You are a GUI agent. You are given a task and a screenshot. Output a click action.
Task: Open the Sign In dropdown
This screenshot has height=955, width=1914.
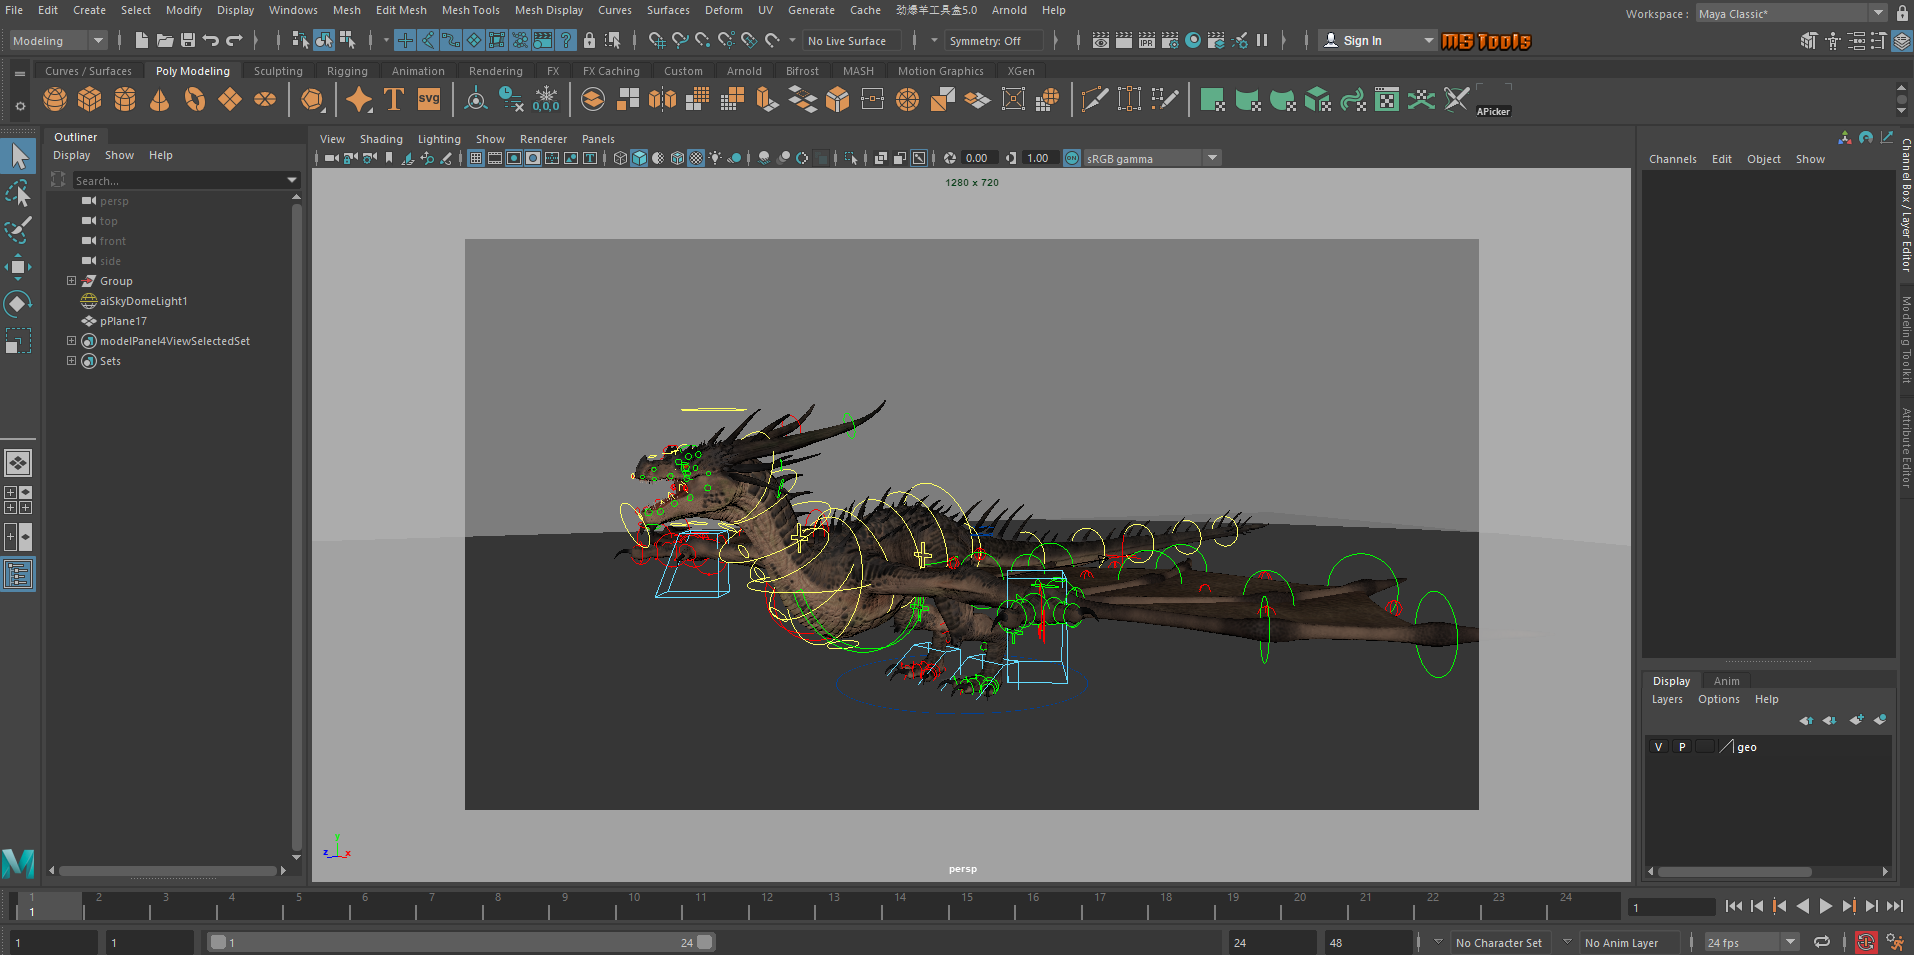(x=1377, y=41)
